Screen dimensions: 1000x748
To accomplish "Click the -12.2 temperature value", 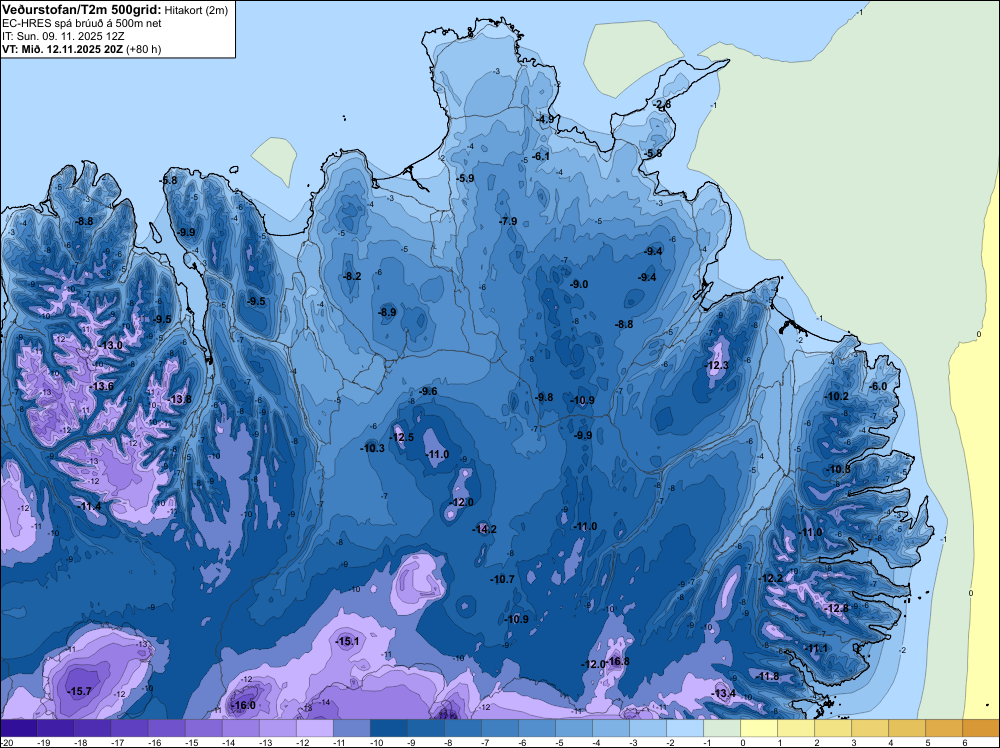I will [770, 578].
